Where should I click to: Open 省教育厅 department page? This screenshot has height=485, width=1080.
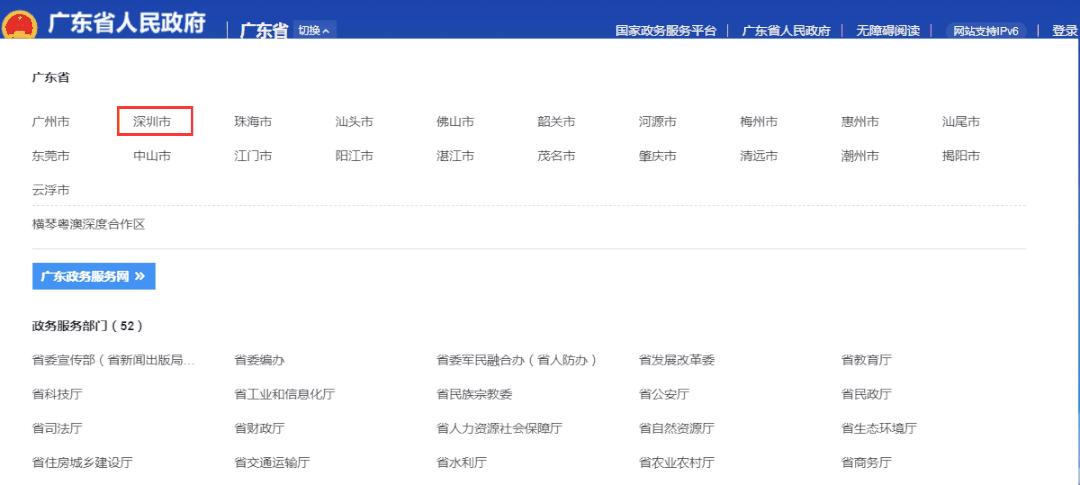(866, 360)
